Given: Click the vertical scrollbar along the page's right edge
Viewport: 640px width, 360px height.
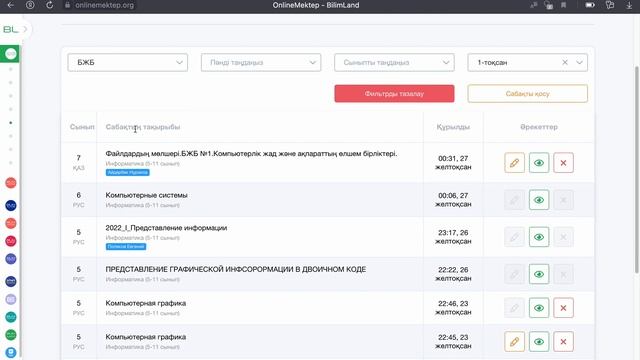Looking at the screenshot, I should [637, 169].
